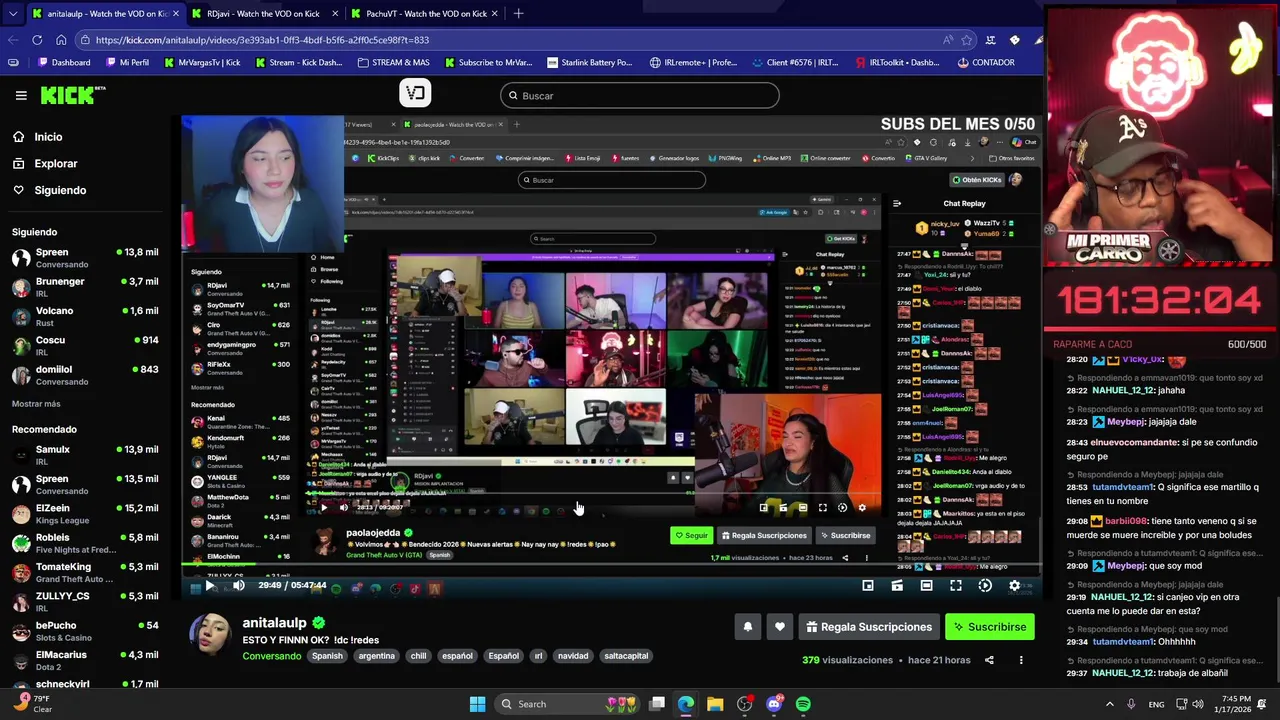Open the Kick hamburger sidebar menu

21,95
